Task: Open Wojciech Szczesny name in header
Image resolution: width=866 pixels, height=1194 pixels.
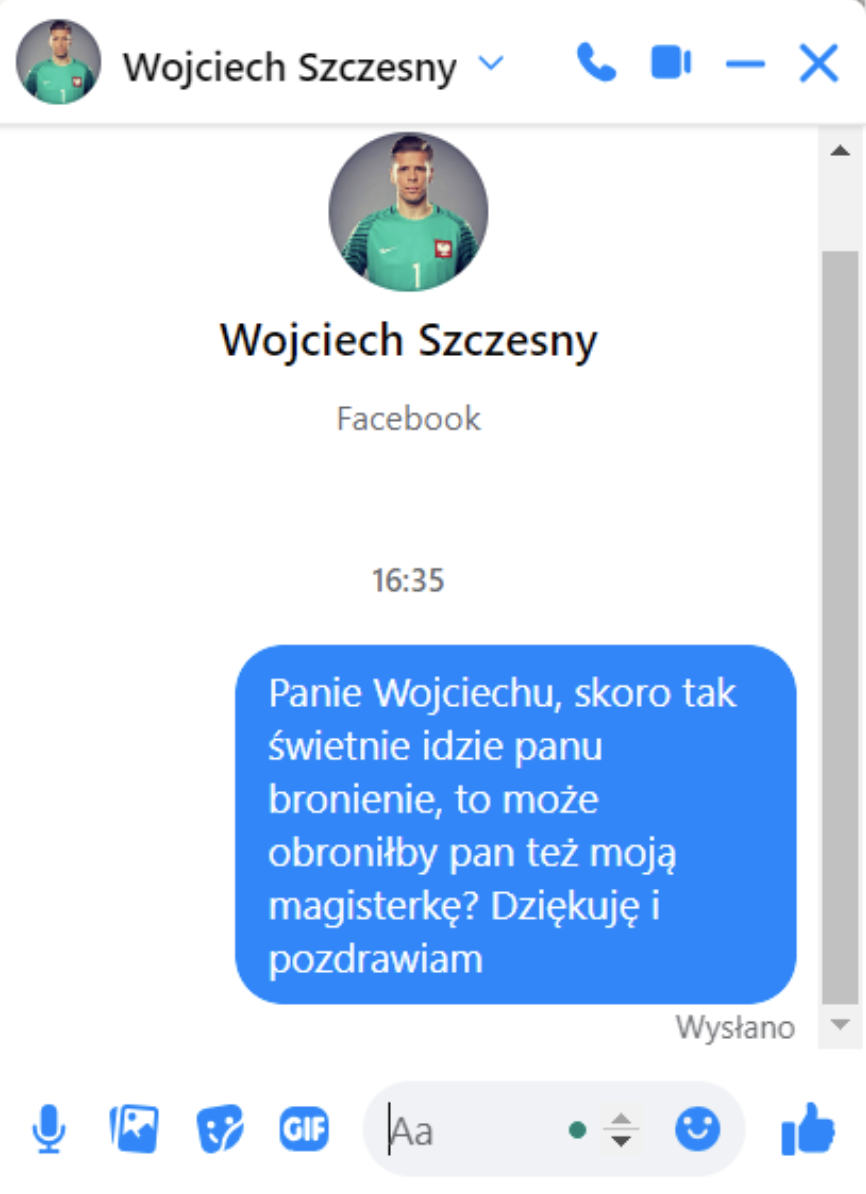Action: coord(290,67)
